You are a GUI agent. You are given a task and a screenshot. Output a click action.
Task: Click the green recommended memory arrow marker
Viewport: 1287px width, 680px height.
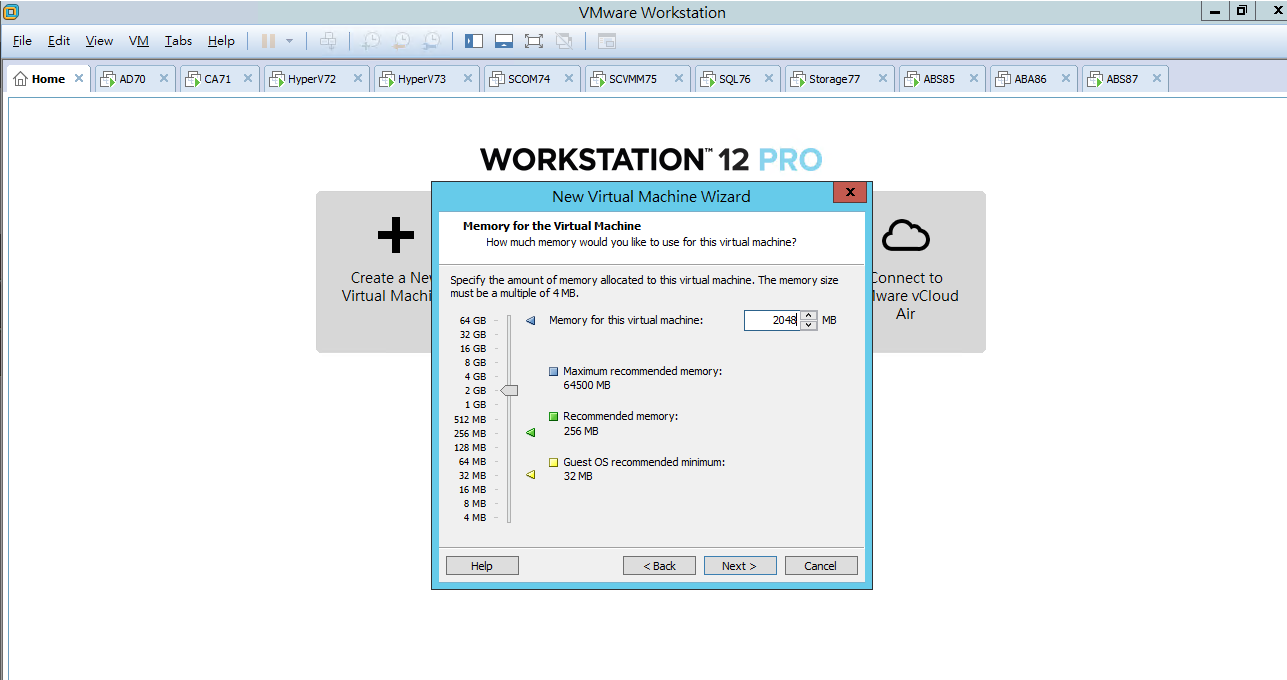click(x=530, y=433)
